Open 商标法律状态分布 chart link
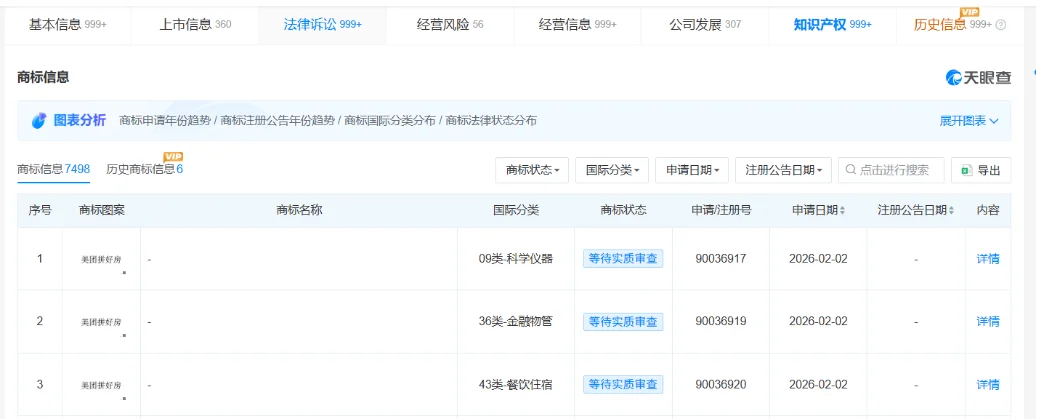Viewport: 1037px width, 419px height. [x=491, y=121]
